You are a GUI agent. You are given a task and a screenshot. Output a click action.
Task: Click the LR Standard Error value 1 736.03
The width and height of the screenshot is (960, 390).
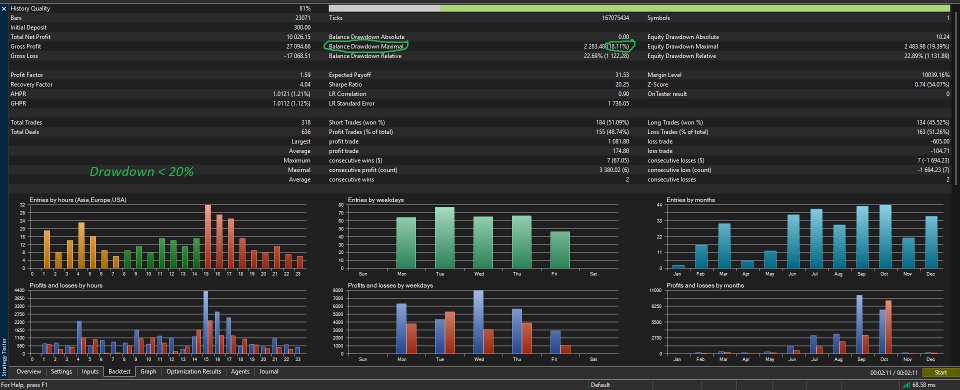(x=618, y=103)
